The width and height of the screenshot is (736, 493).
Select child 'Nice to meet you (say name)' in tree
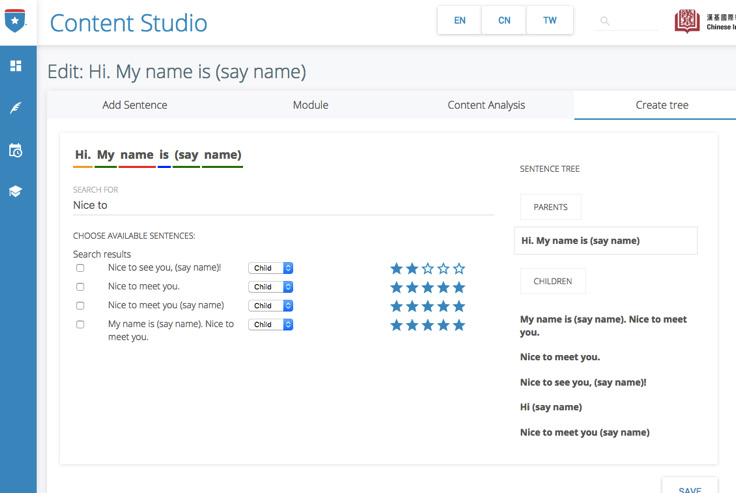[585, 432]
